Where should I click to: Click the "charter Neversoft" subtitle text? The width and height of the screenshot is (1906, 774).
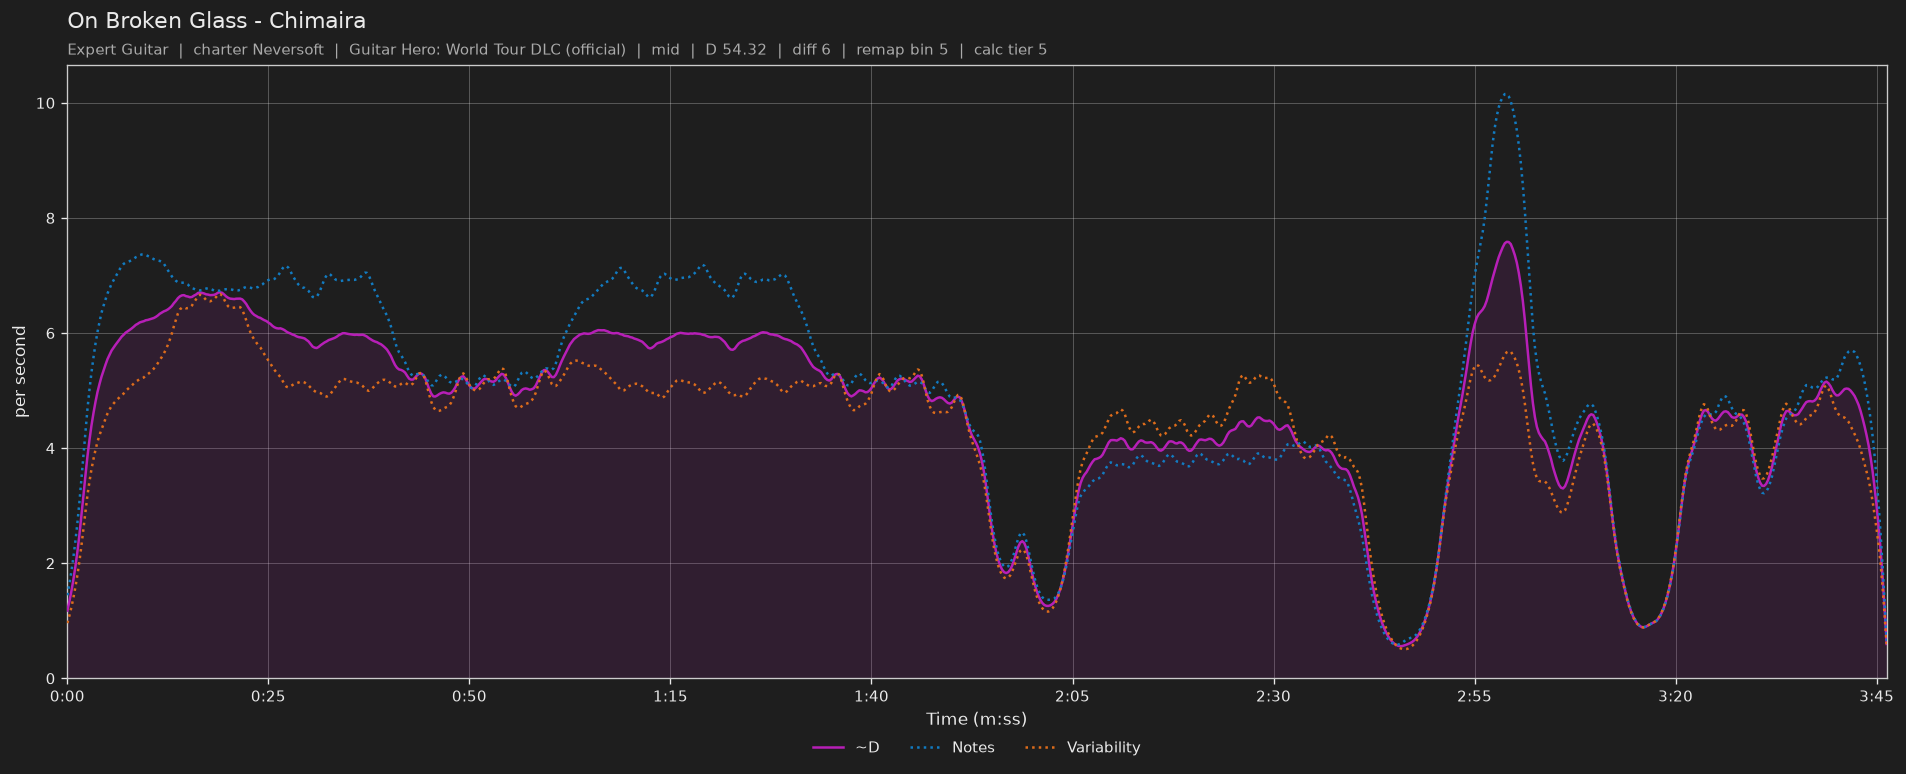tap(258, 50)
